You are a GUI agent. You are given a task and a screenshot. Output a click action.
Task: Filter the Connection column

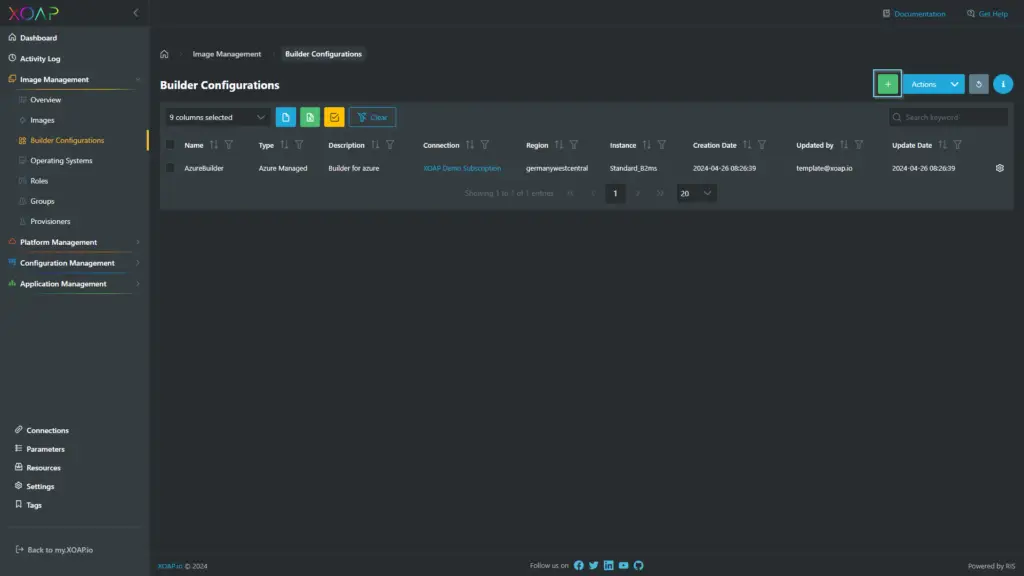[485, 145]
